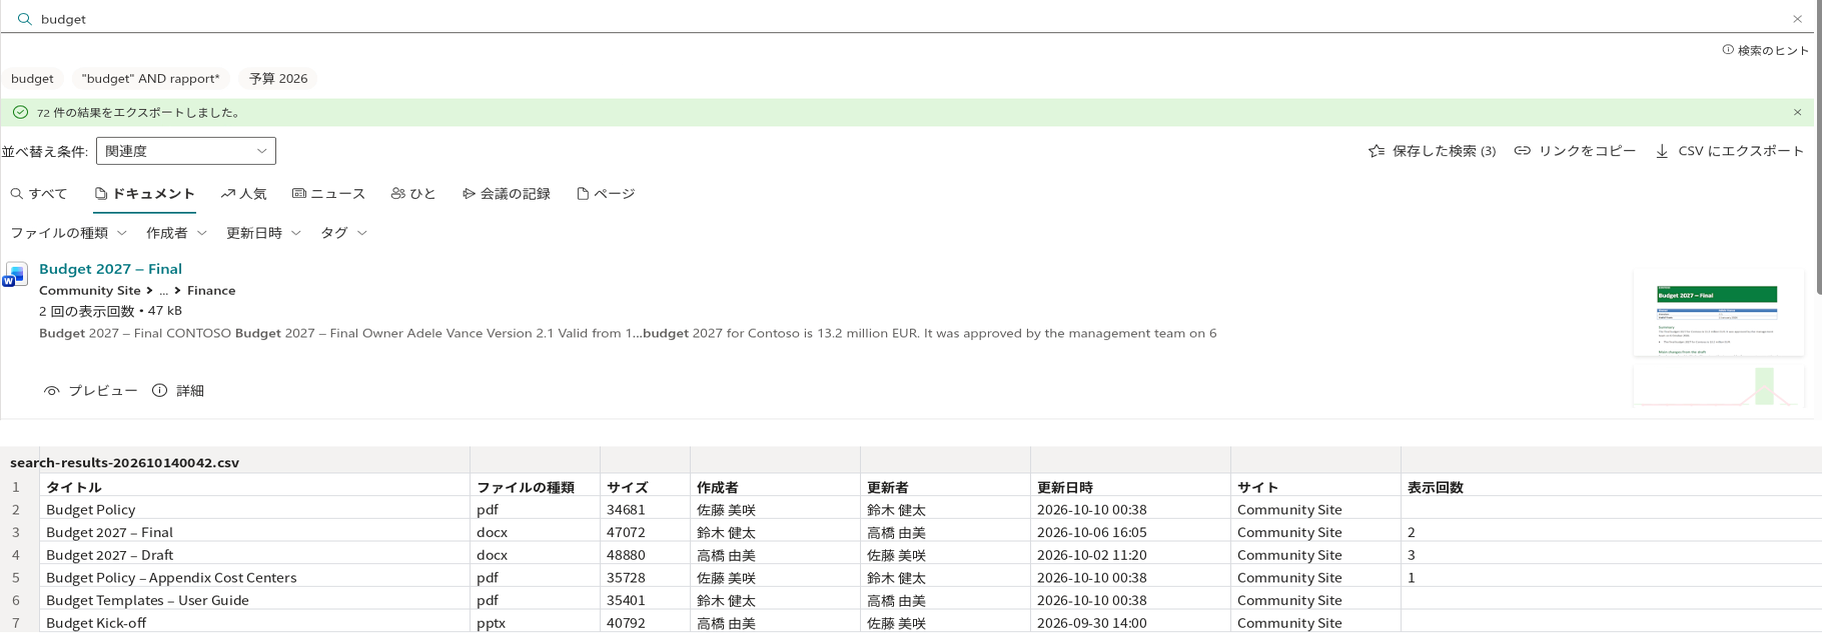Viewport: 1822px width, 633px height.
Task: Open 検索のヒント search tips
Action: click(1765, 50)
